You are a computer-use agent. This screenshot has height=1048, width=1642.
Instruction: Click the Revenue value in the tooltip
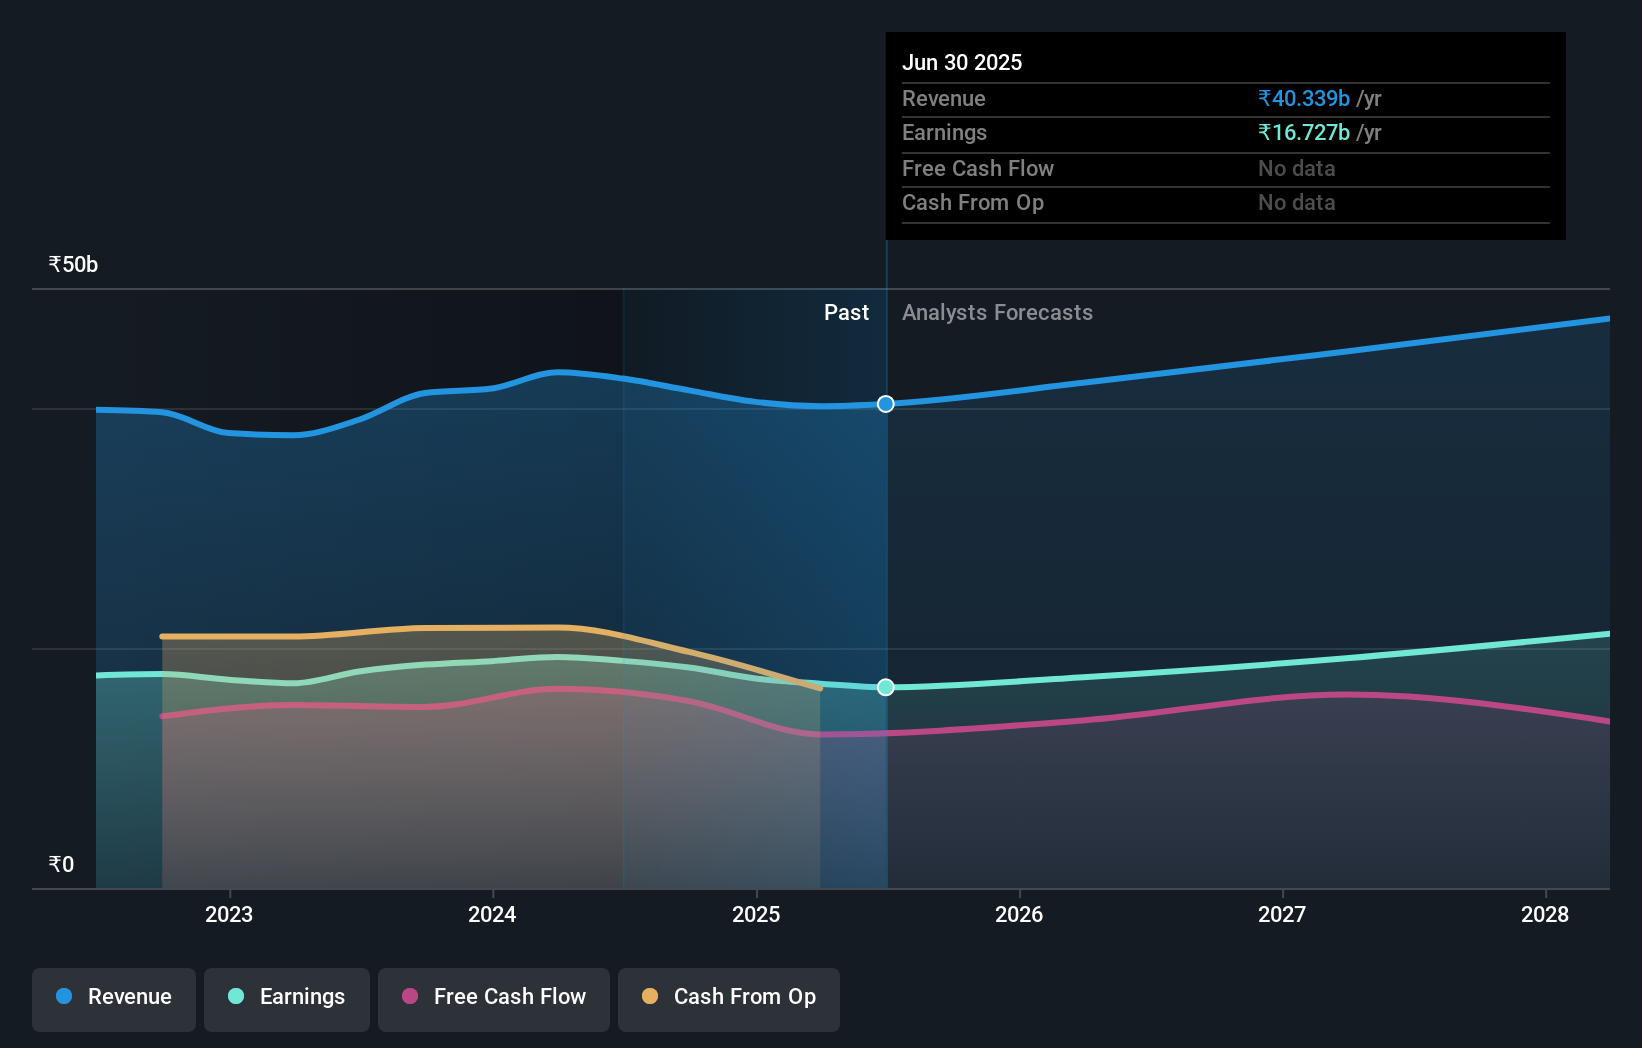1302,98
